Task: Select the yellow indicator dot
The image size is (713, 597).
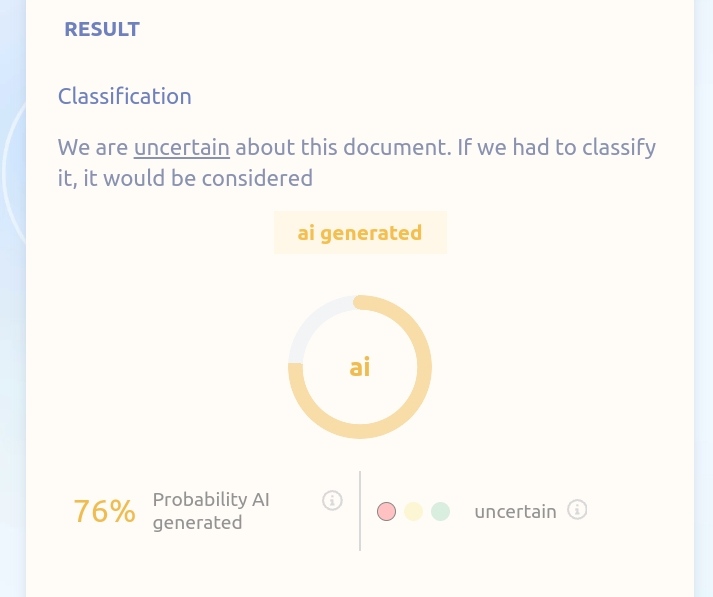Action: click(414, 512)
